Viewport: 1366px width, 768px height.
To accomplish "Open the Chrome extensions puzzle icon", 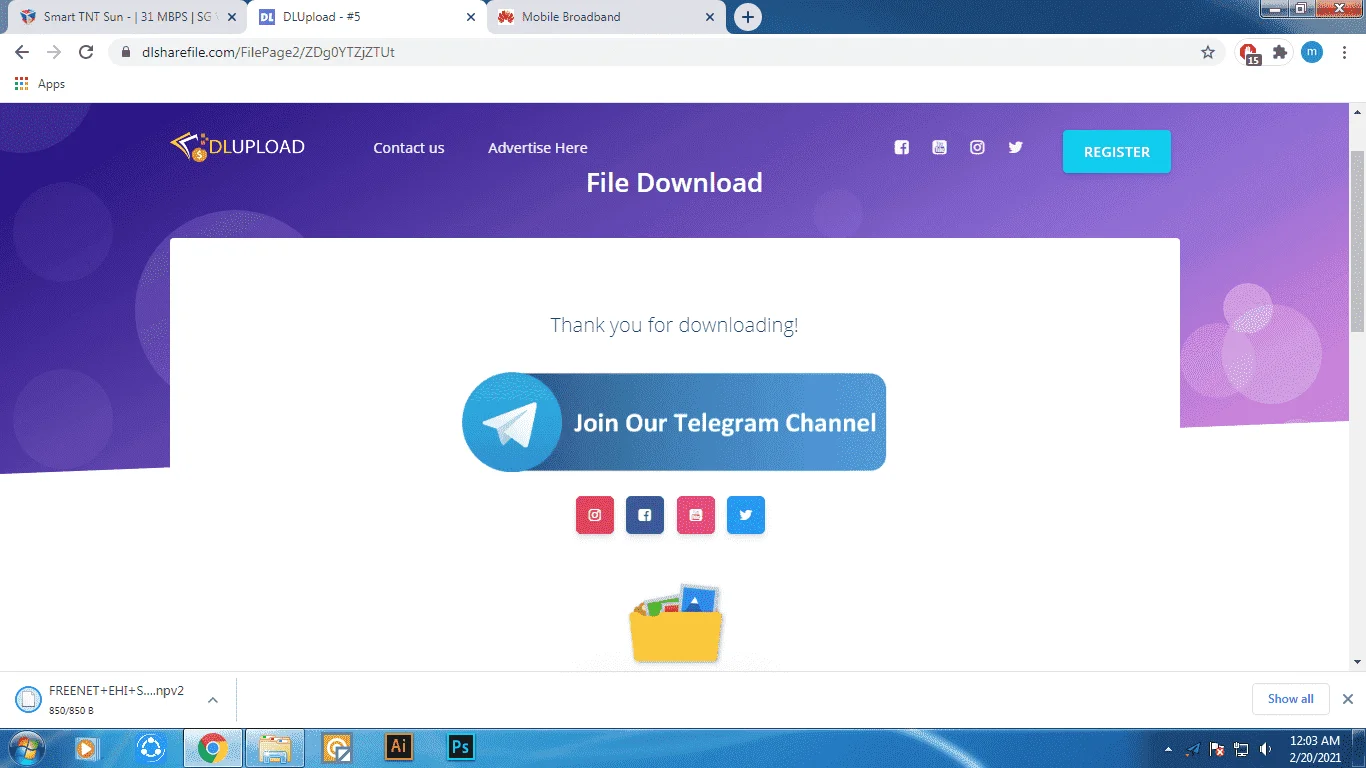I will pyautogui.click(x=1280, y=52).
